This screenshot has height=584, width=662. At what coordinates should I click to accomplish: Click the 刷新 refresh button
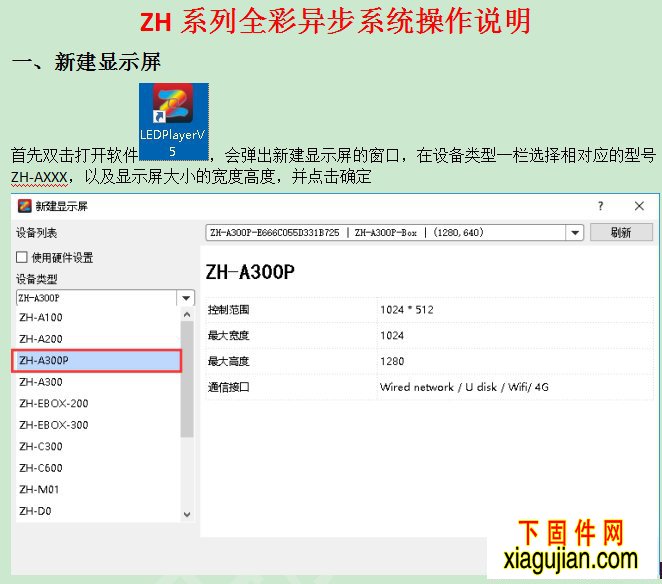[621, 233]
